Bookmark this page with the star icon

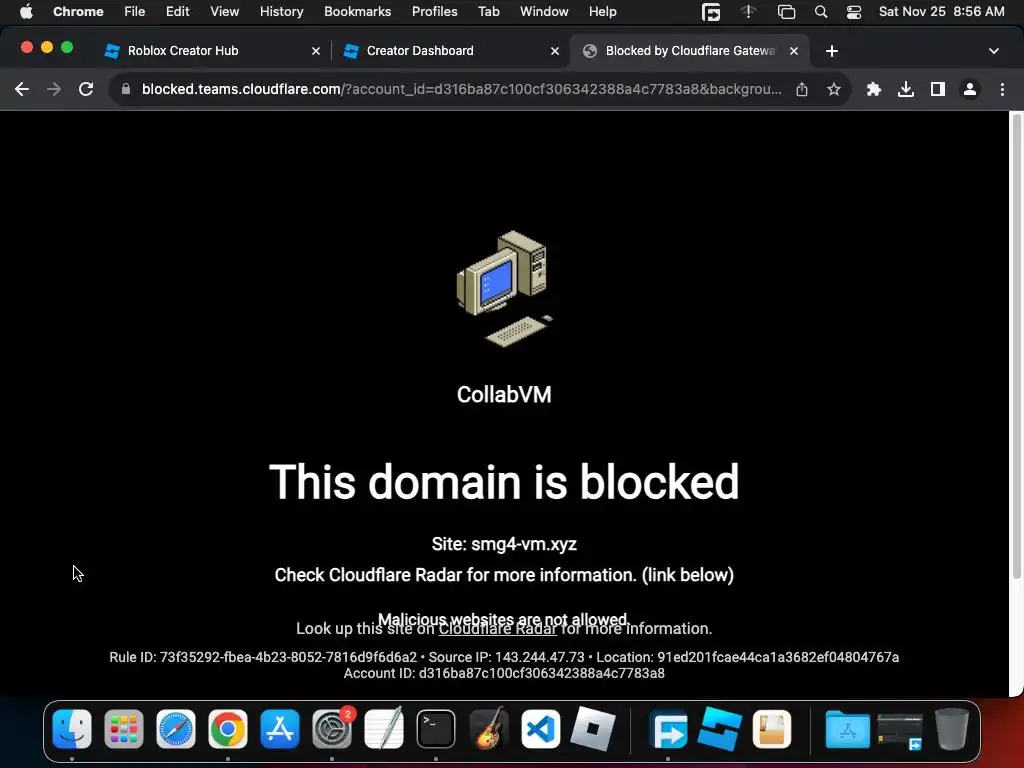pos(833,89)
